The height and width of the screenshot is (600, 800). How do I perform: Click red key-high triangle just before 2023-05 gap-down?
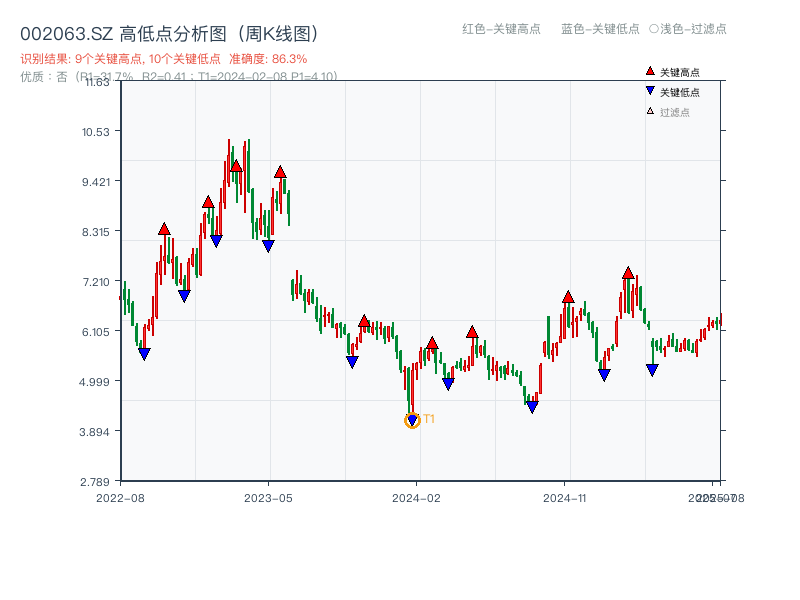(x=280, y=172)
